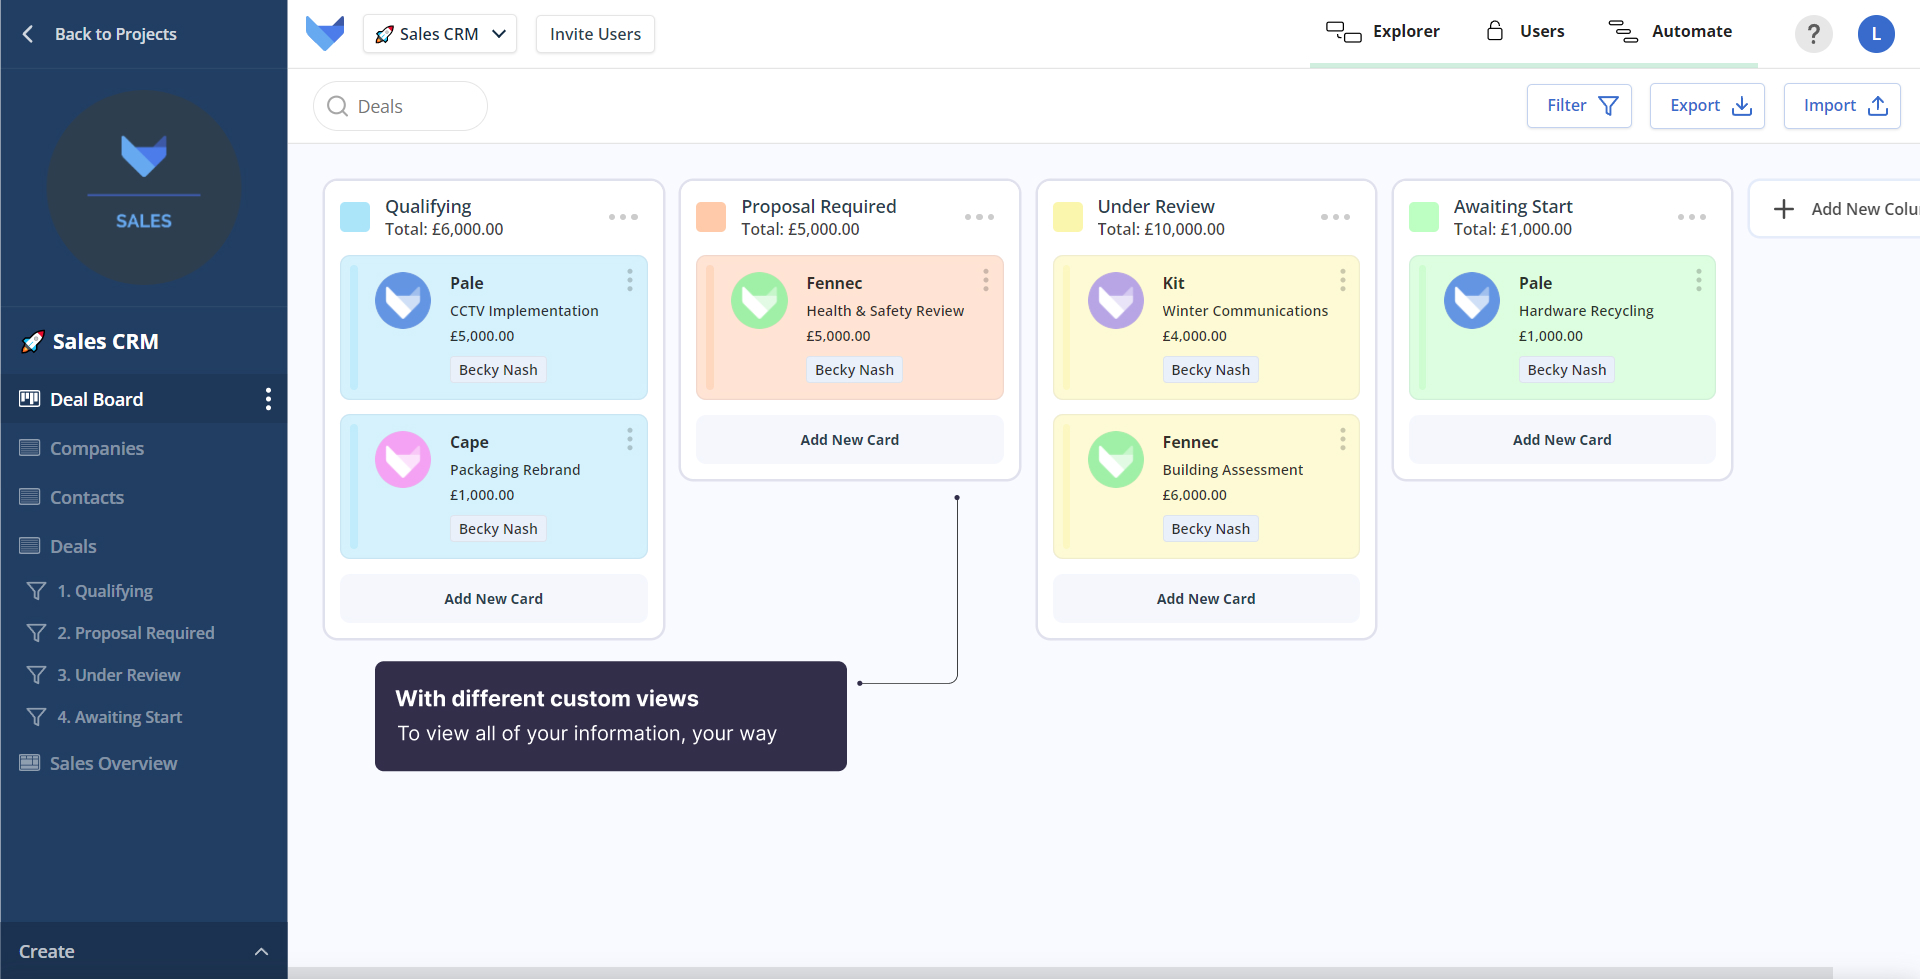Open the Qualifying column options menu
Viewport: 1920px width, 979px height.
(623, 217)
